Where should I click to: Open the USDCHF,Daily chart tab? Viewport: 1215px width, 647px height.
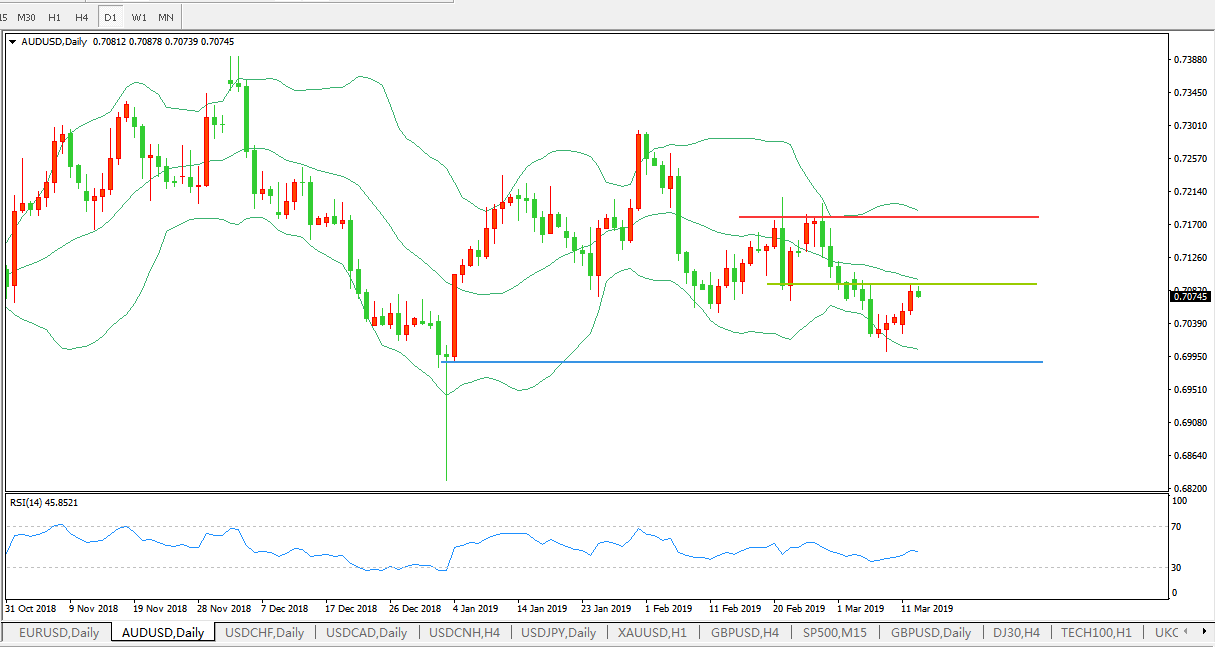265,632
